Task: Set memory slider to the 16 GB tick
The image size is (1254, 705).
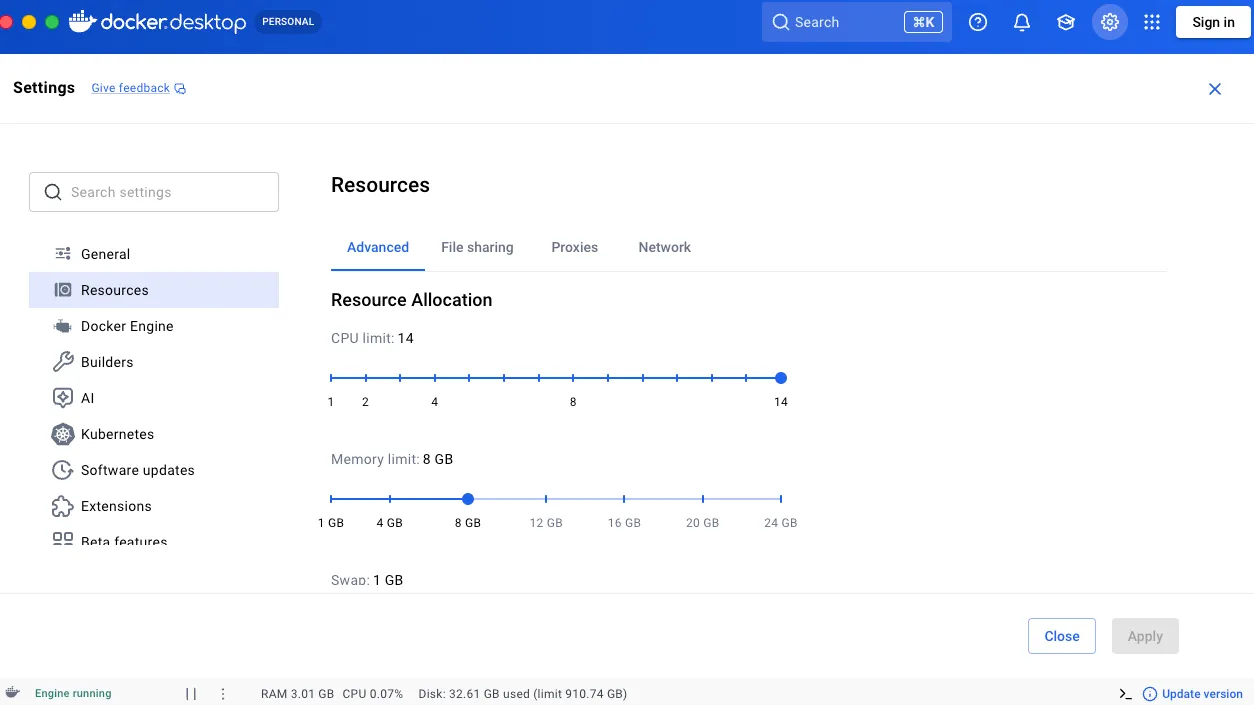Action: [x=624, y=498]
